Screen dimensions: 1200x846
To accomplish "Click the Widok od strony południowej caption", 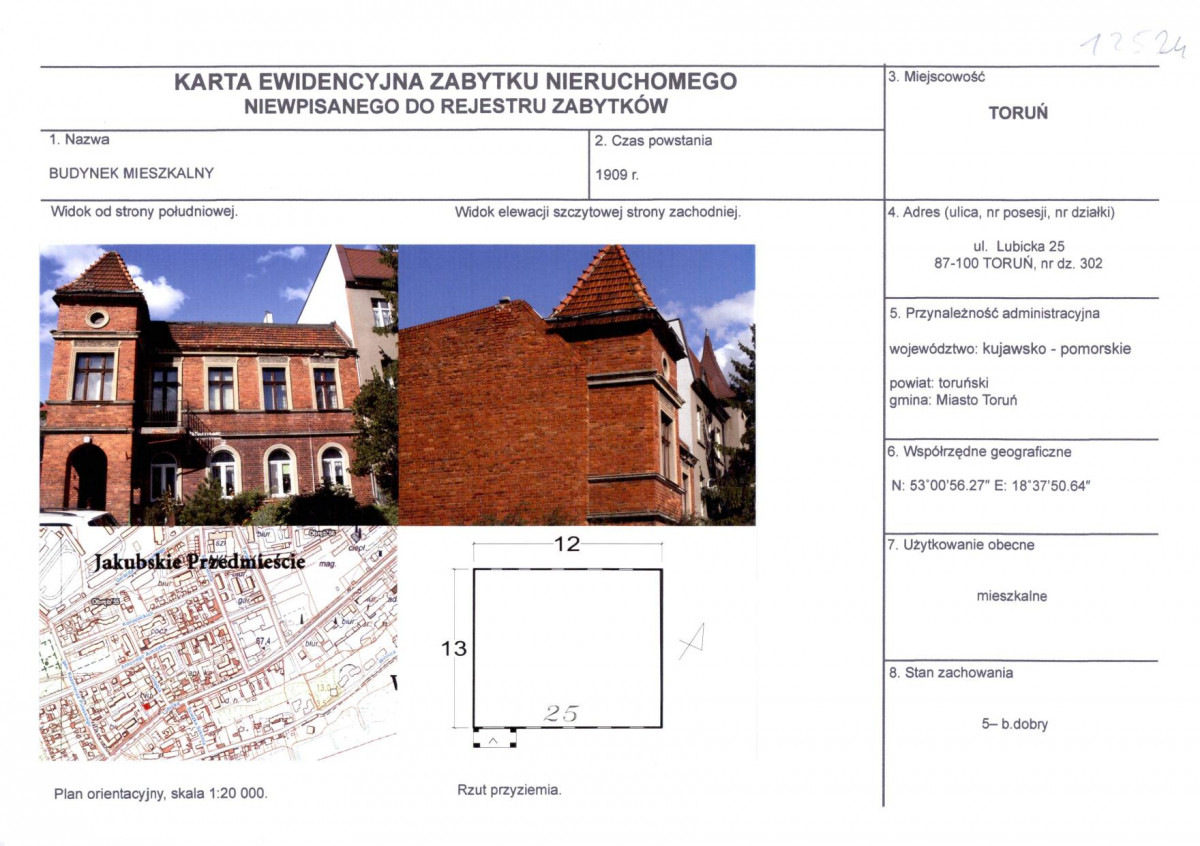I will pyautogui.click(x=144, y=211).
